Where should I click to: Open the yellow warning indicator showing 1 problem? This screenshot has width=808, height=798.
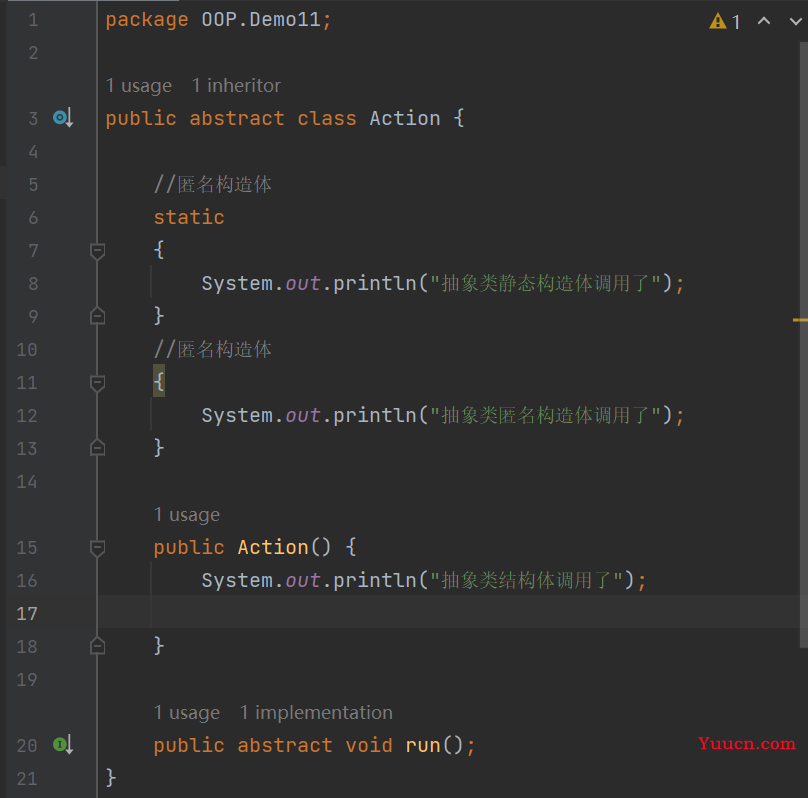[724, 22]
